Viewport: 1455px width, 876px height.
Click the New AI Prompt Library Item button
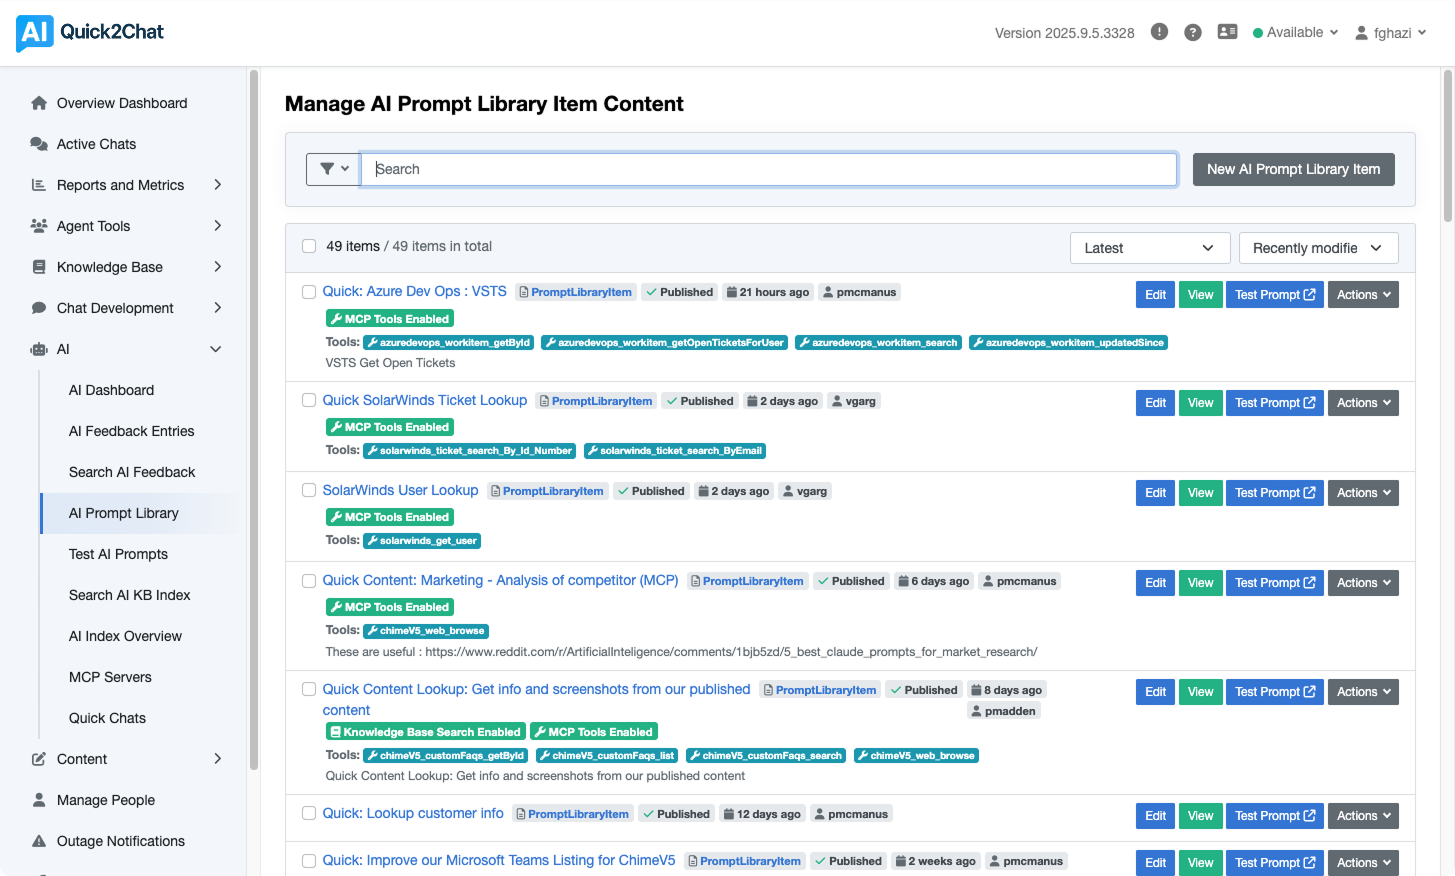tap(1293, 169)
